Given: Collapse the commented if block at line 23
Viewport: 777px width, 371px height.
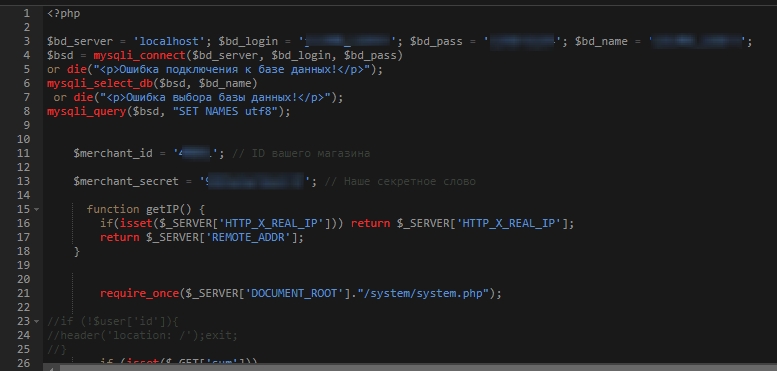Looking at the screenshot, I should [x=37, y=321].
